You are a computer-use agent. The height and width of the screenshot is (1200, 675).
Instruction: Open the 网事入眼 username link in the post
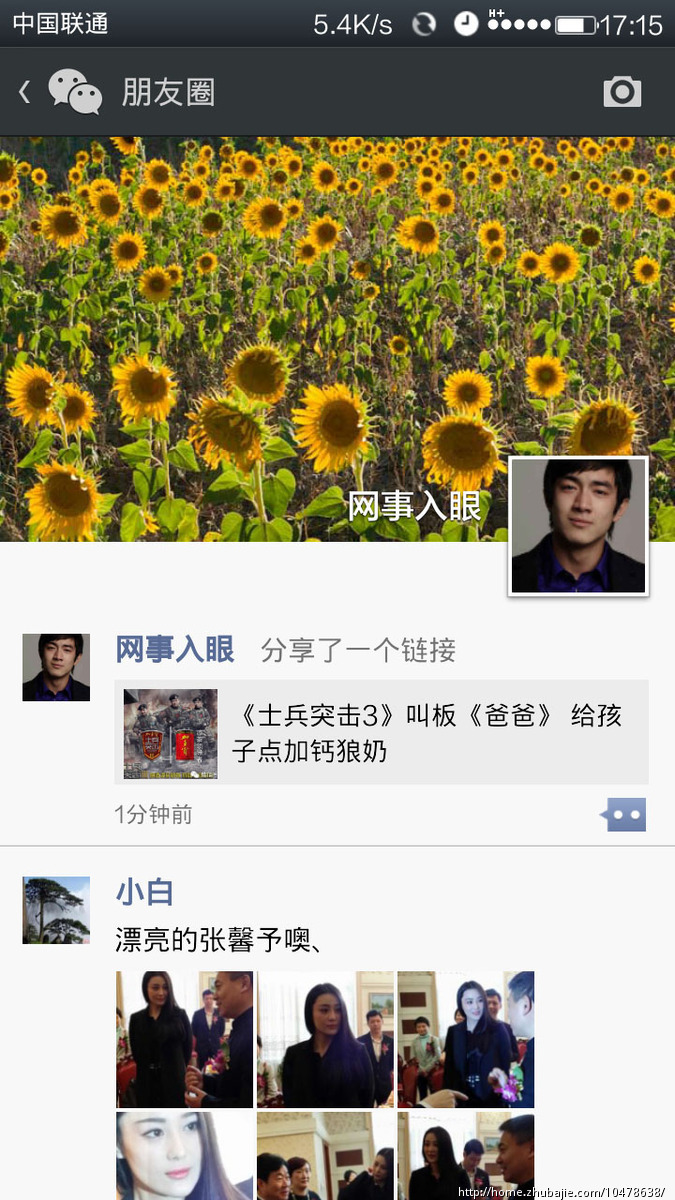click(x=175, y=650)
